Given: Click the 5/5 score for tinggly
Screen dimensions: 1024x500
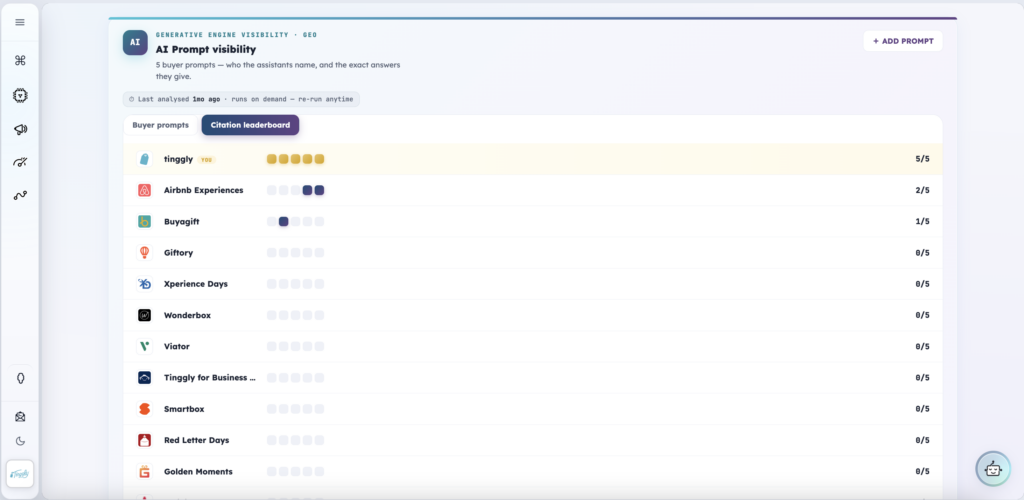Looking at the screenshot, I should click(x=922, y=159).
